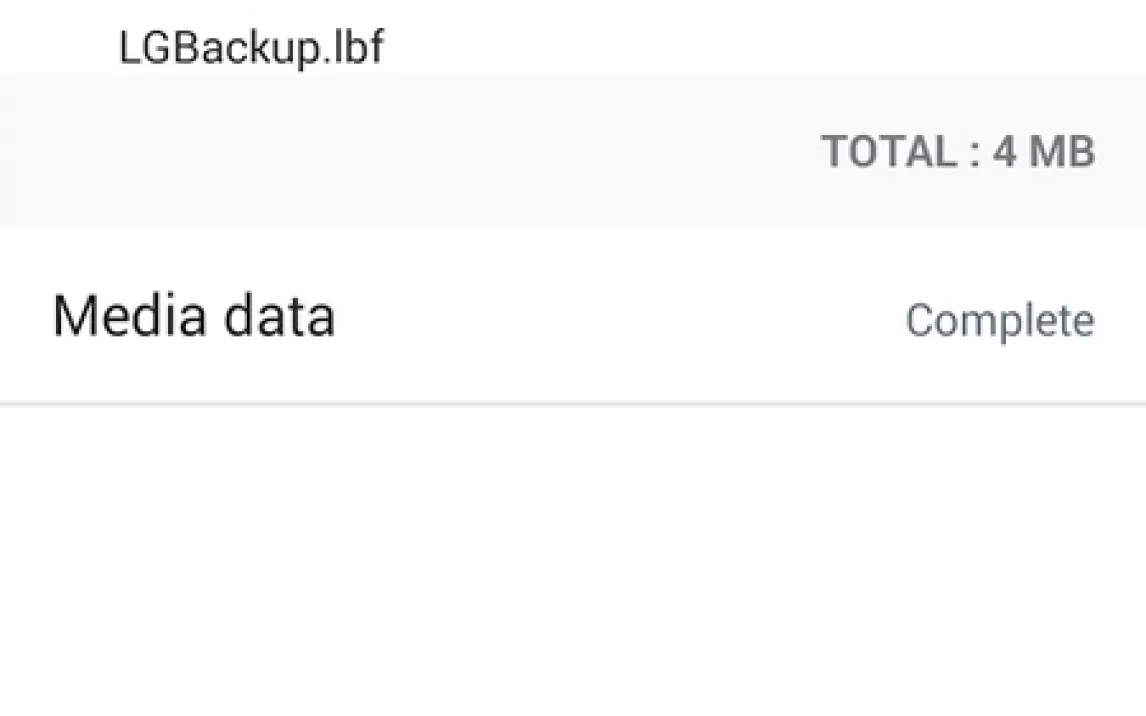The height and width of the screenshot is (716, 1146).
Task: Click the LGBackup.lbf file name
Action: (x=250, y=47)
